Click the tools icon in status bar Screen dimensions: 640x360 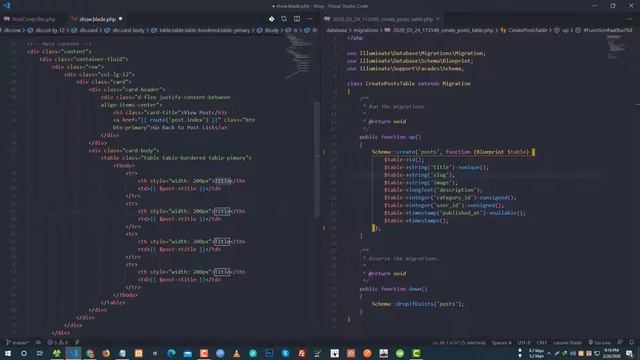click(x=77, y=342)
